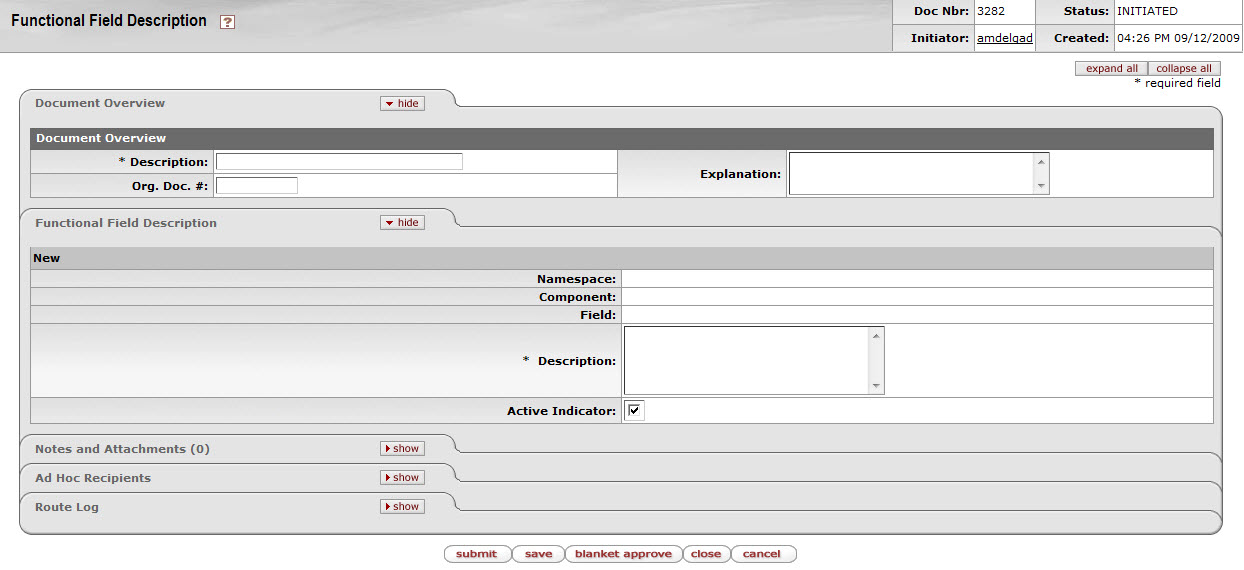Click into the Org. Doc. # field
1244x570 pixels.
click(x=257, y=185)
